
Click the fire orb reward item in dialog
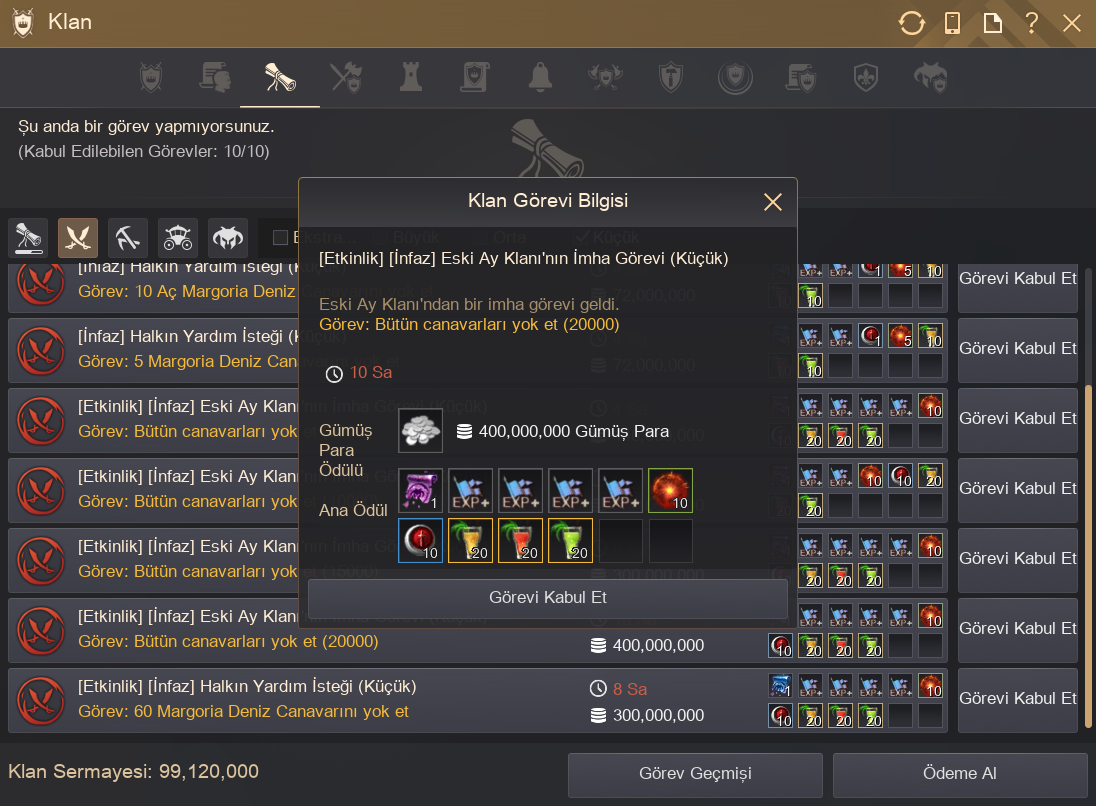pos(670,490)
